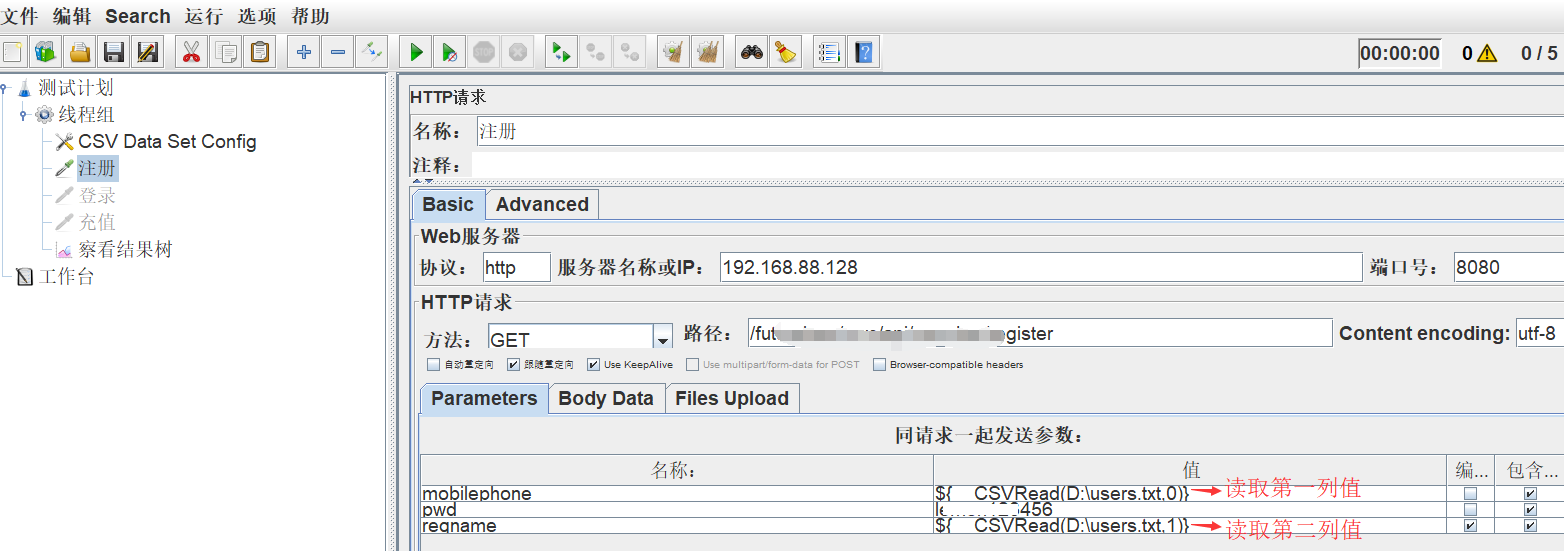Click the Content encoding utf-8 field
The width and height of the screenshot is (1564, 551).
coord(1540,334)
